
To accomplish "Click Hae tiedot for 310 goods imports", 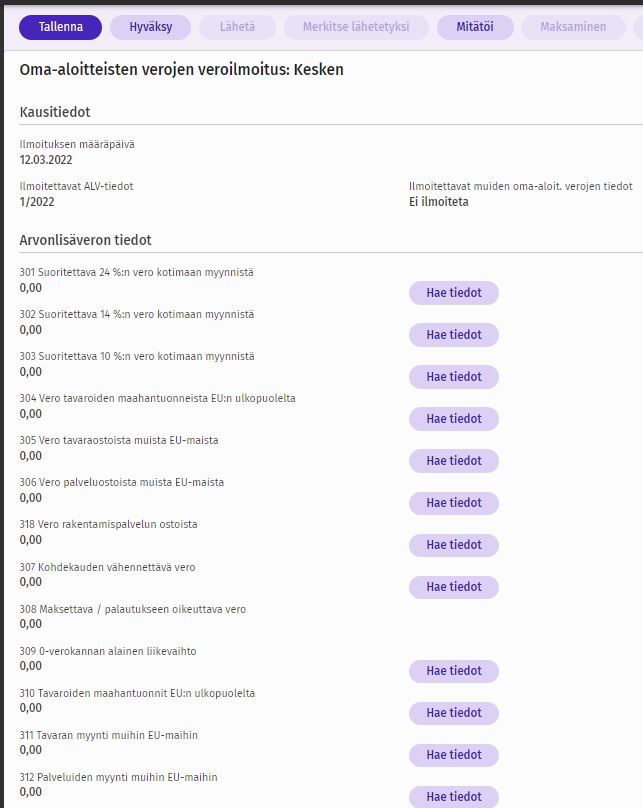I will click(454, 713).
